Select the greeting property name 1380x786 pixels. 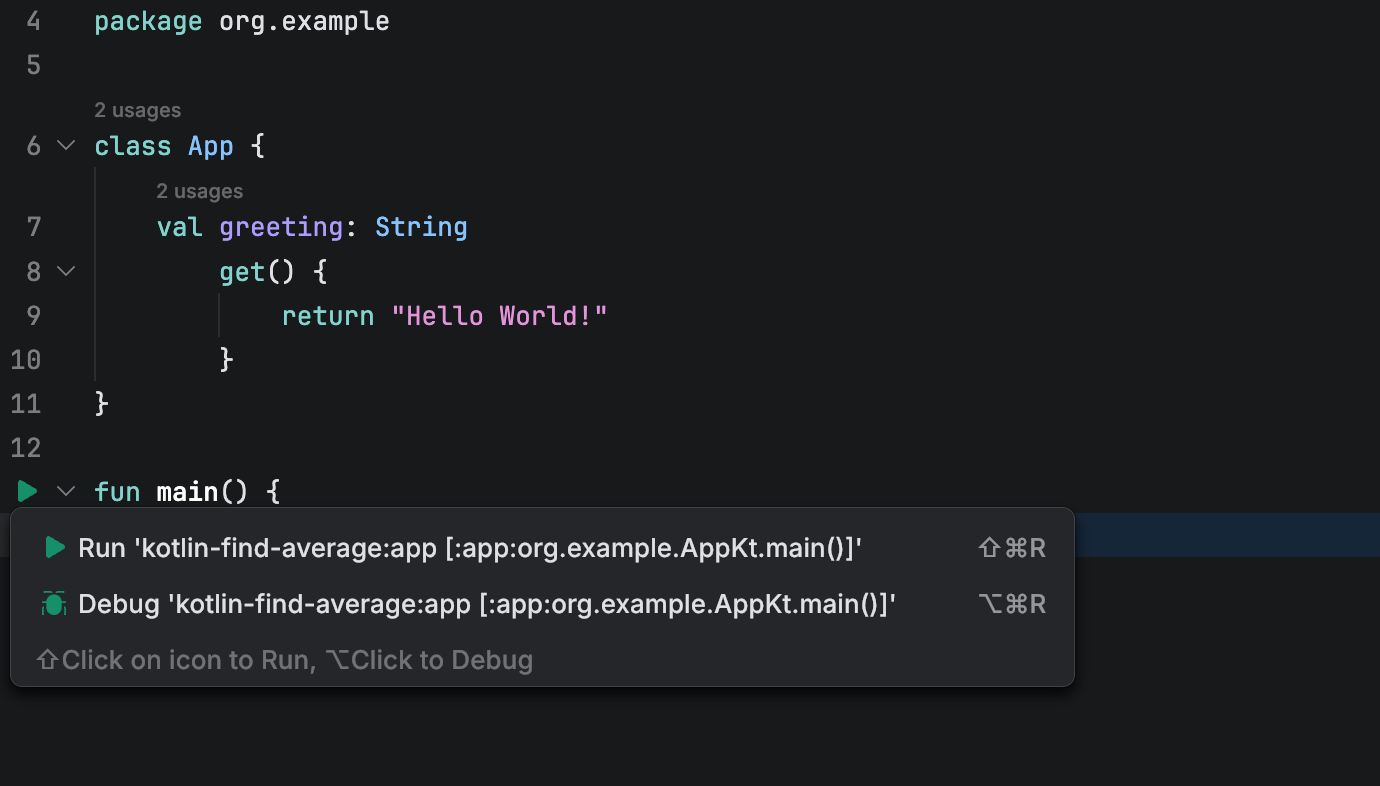click(281, 226)
